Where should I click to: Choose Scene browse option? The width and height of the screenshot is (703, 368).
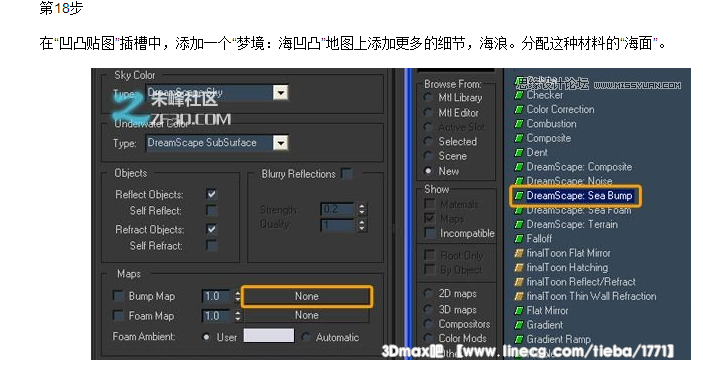(428, 156)
